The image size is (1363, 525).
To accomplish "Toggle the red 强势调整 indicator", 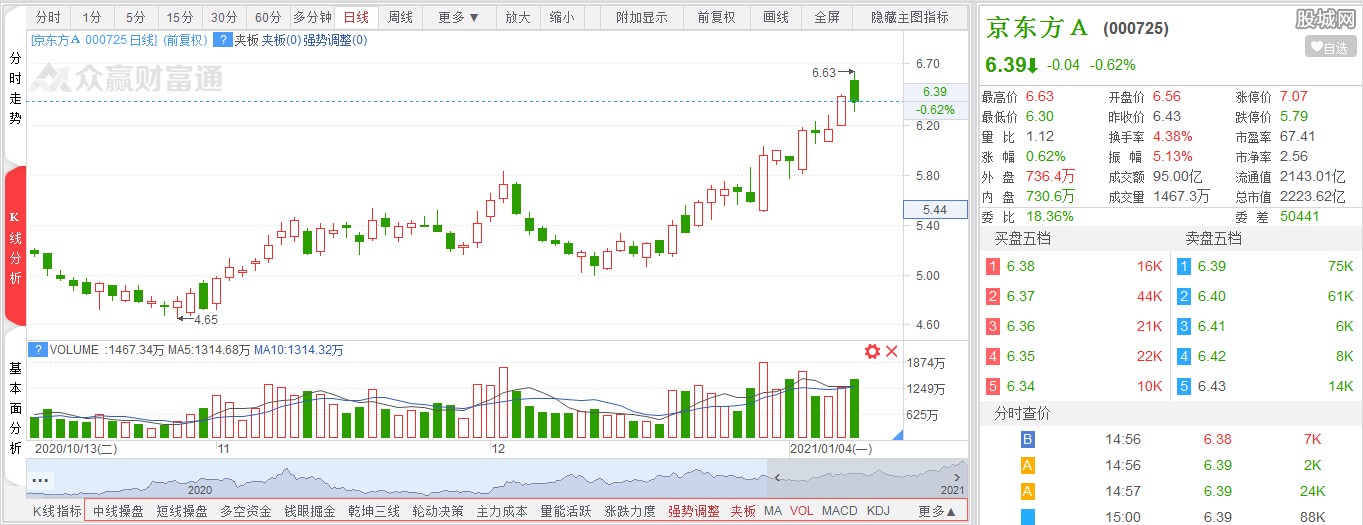I will pyautogui.click(x=694, y=511).
